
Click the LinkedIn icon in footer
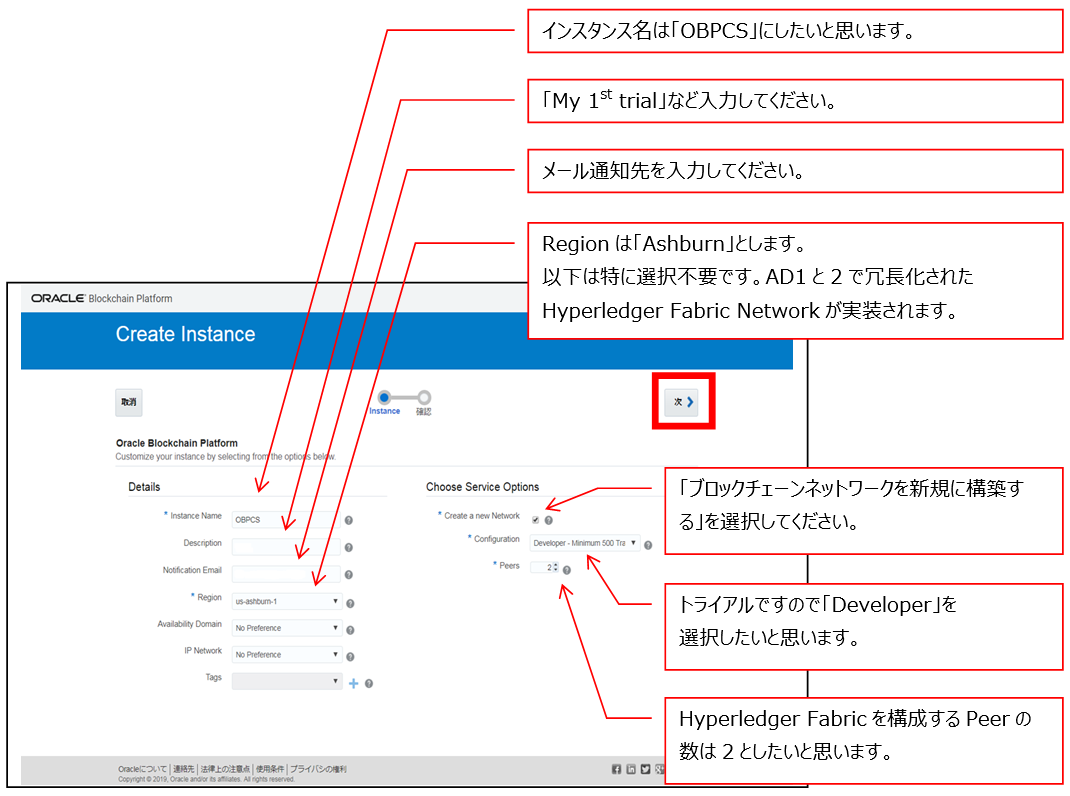tap(631, 769)
